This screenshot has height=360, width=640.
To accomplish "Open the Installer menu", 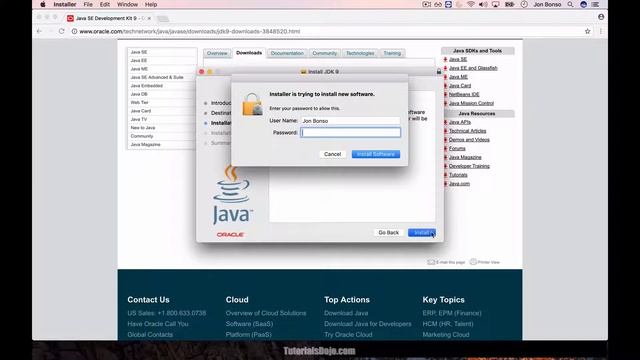I will [64, 4].
